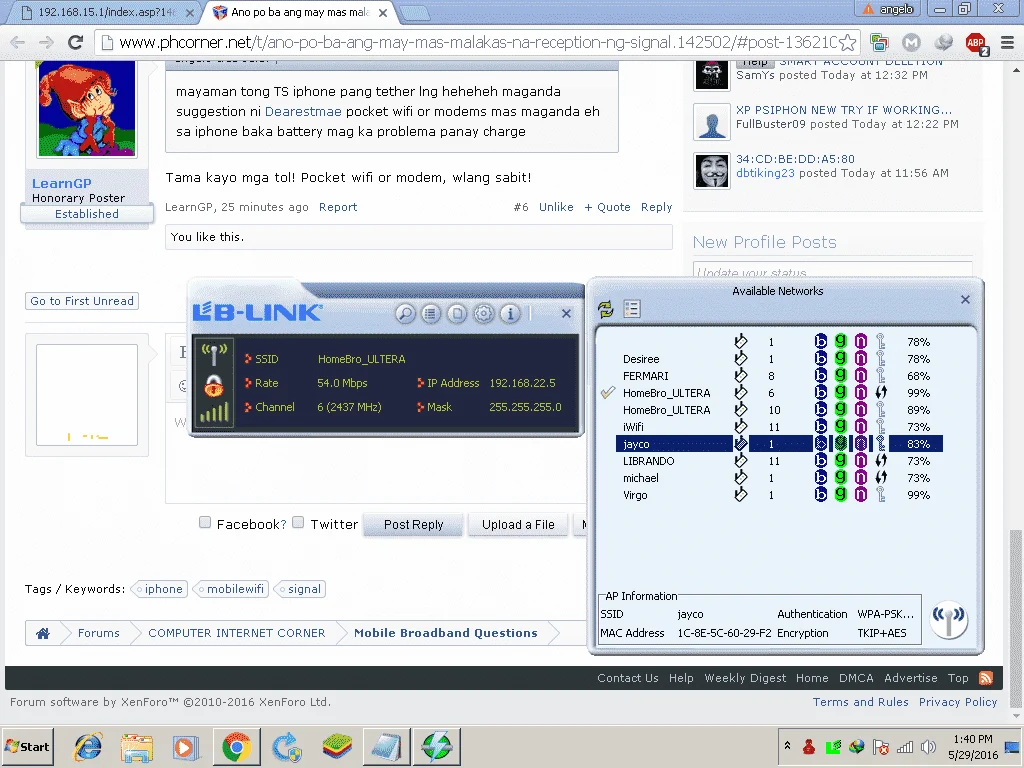Click Reply on post #6
Screen dimensions: 1024x768
click(x=656, y=207)
